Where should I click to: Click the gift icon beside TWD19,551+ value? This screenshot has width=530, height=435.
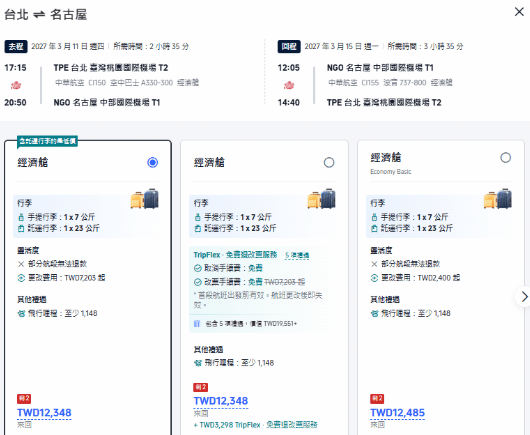pos(197,324)
